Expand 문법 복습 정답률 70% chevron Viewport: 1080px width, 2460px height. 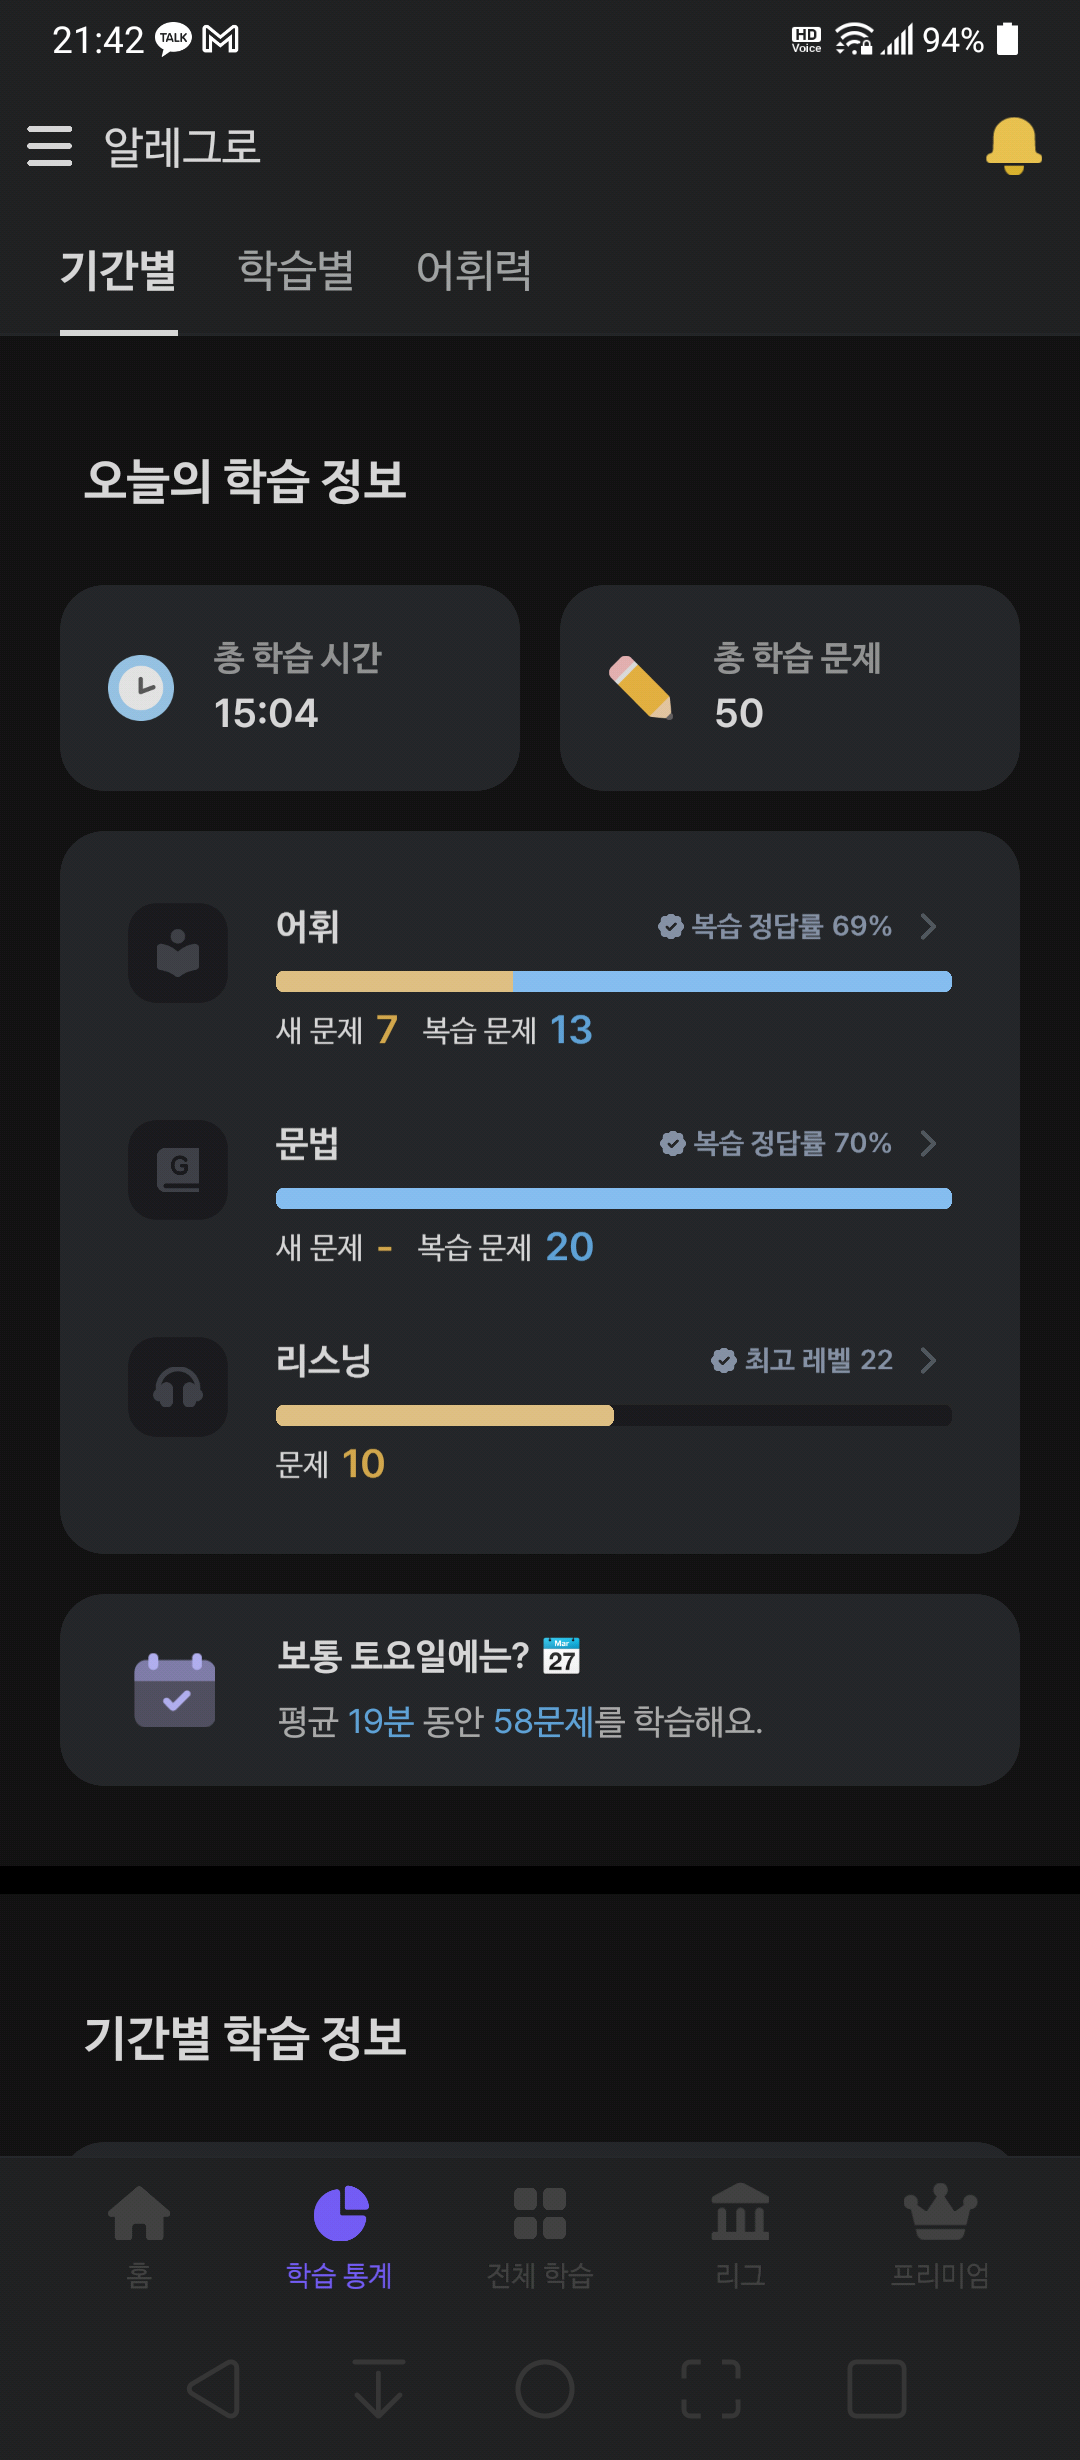pyautogui.click(x=928, y=1143)
